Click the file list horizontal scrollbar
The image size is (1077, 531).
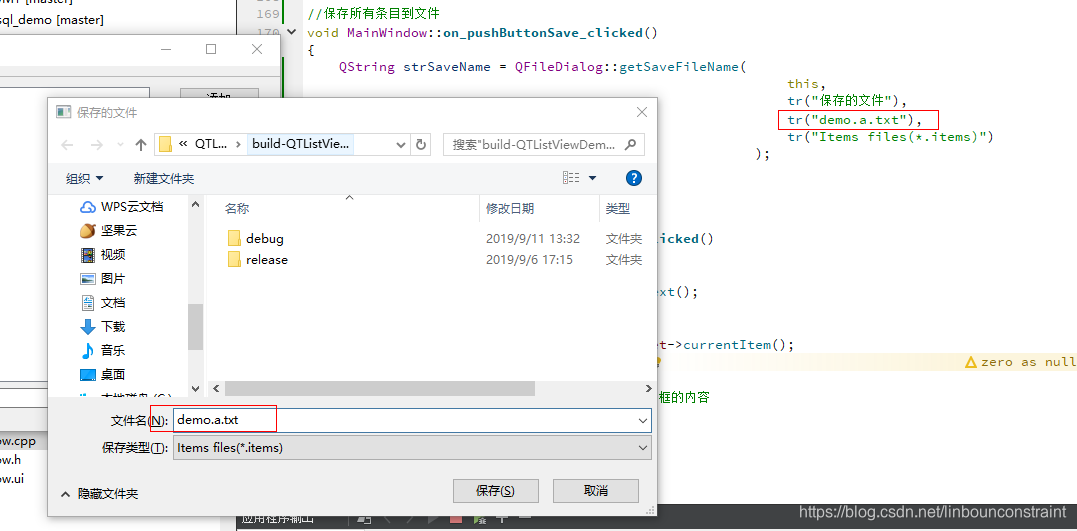click(x=379, y=389)
